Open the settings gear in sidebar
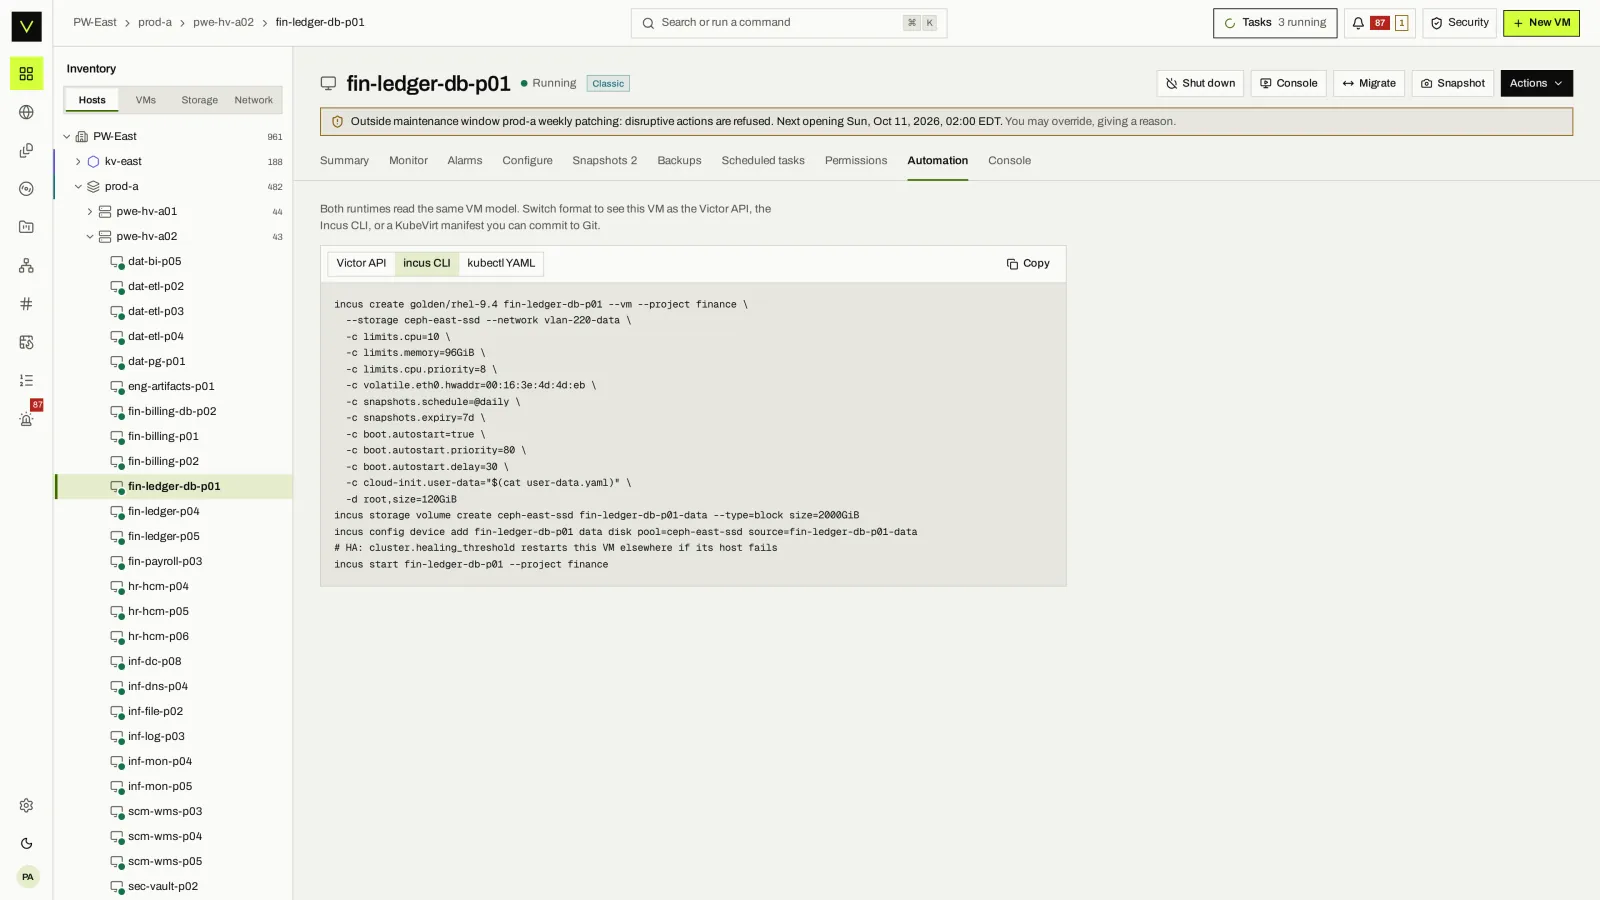Viewport: 1600px width, 900px height. pos(26,806)
